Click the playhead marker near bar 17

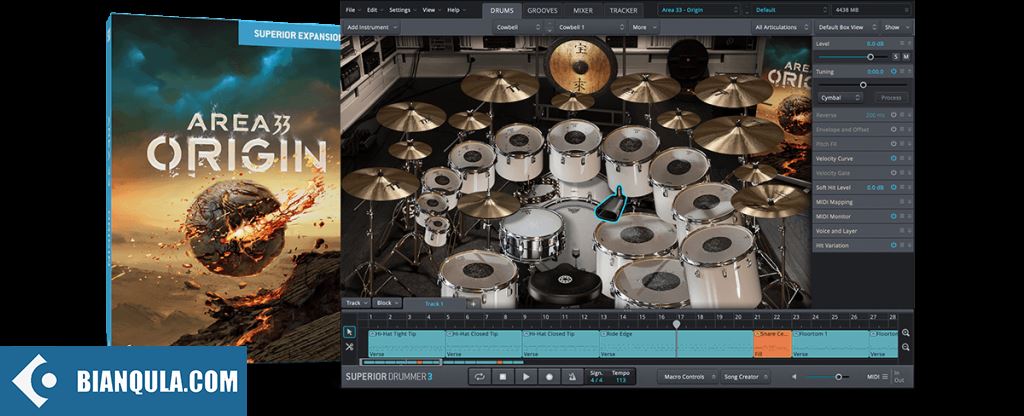tap(677, 323)
